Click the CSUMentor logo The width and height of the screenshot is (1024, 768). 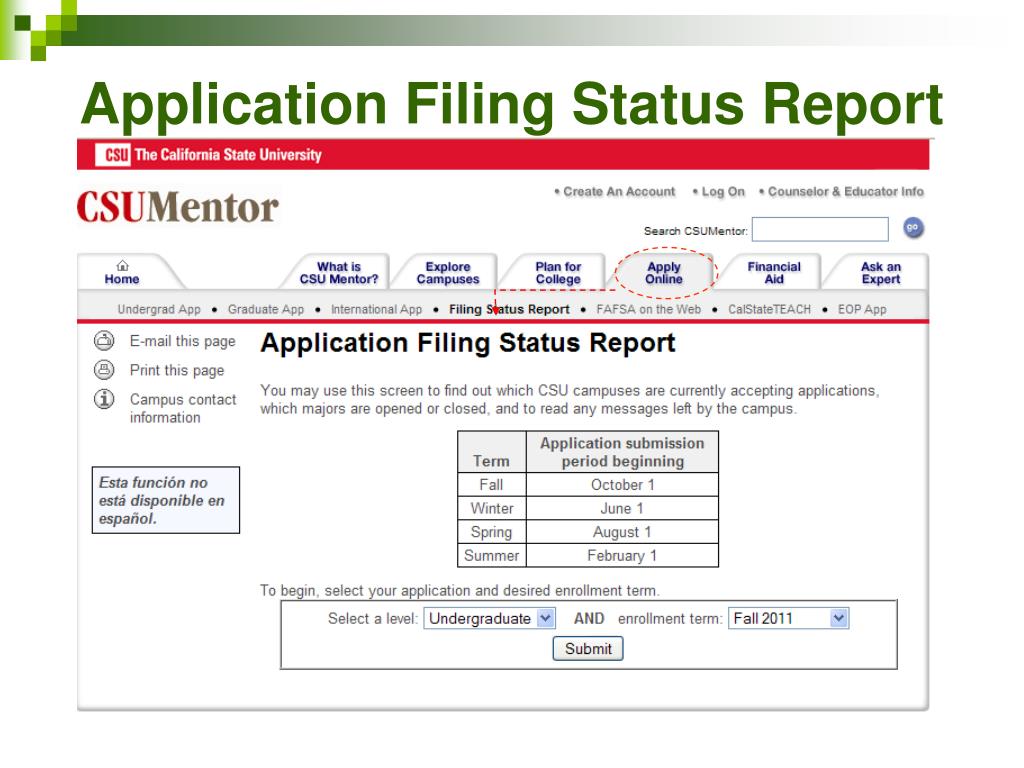(178, 207)
